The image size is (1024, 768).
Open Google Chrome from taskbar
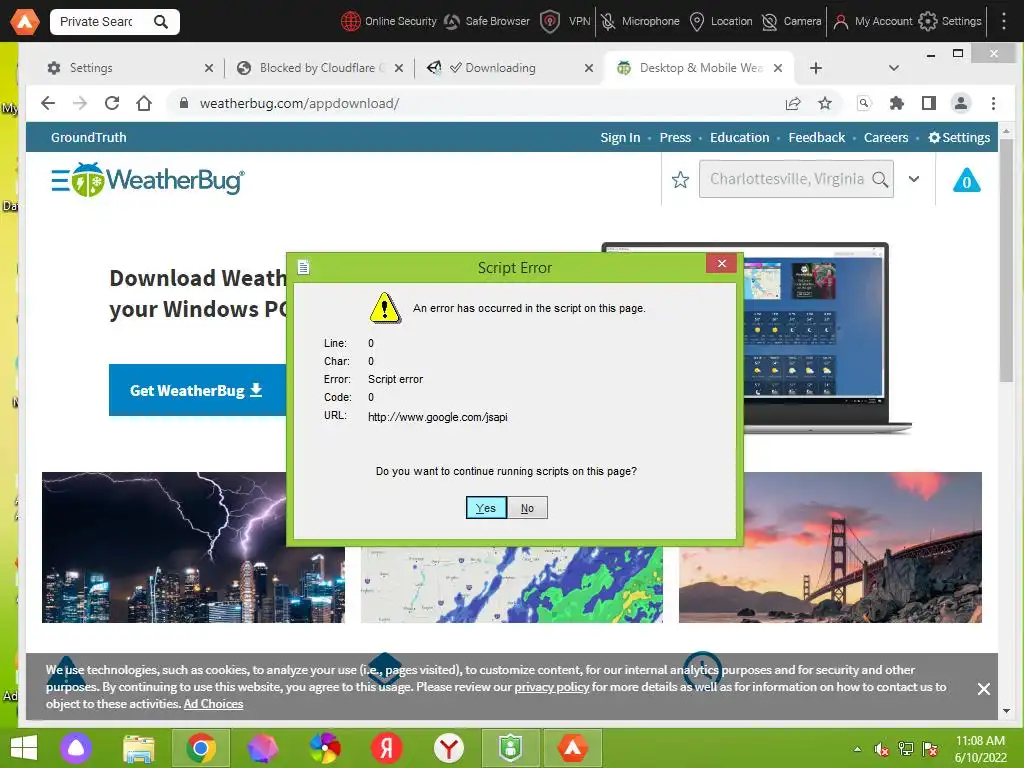point(201,748)
